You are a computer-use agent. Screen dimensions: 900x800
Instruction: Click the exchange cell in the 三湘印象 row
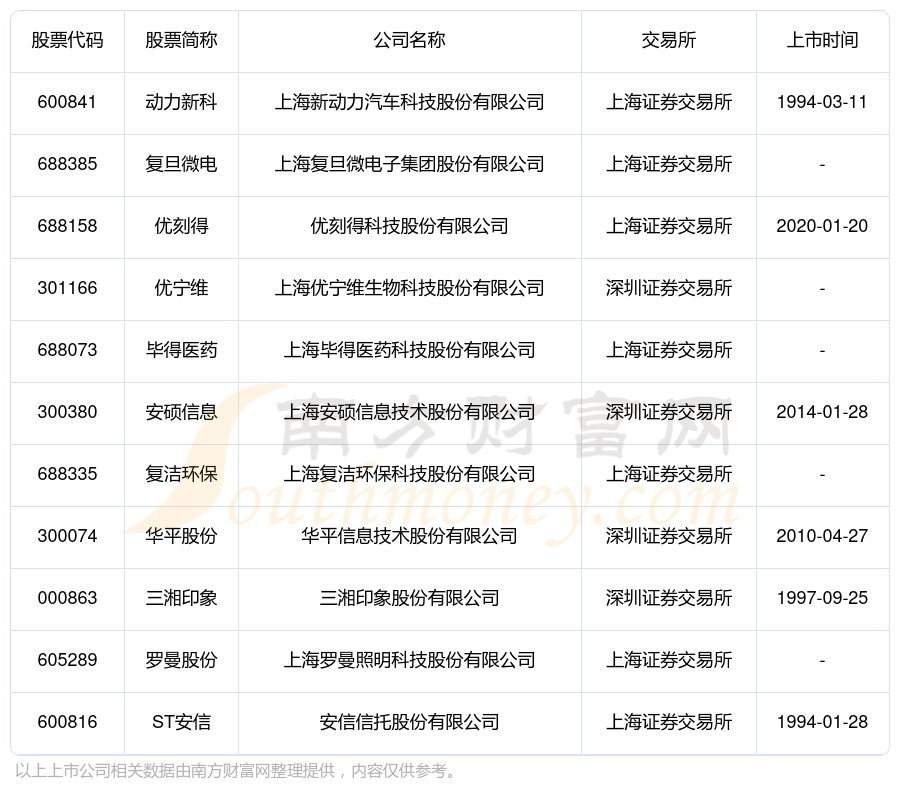(x=669, y=598)
